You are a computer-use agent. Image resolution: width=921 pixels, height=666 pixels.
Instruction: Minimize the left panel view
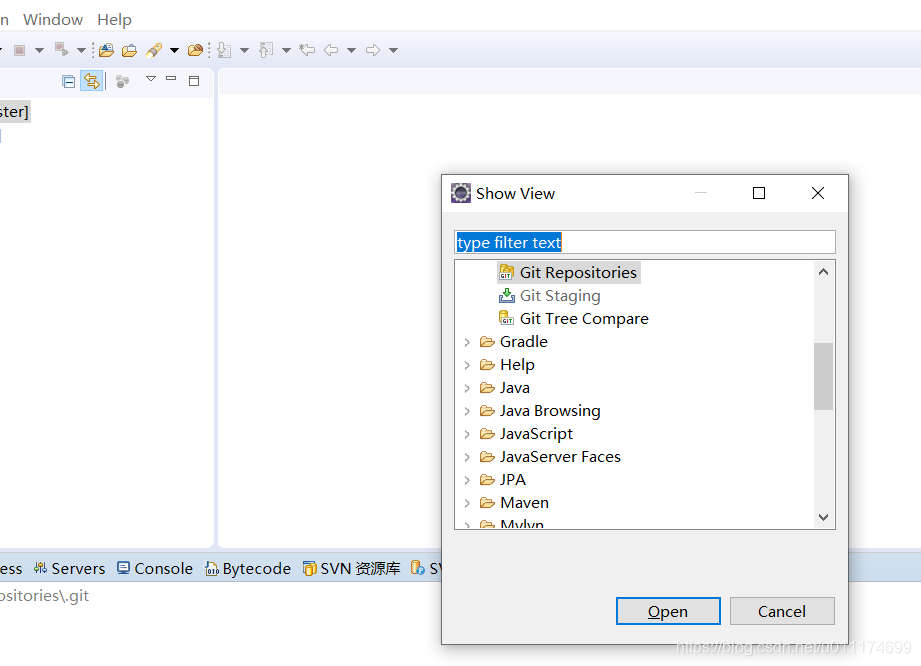click(x=171, y=78)
